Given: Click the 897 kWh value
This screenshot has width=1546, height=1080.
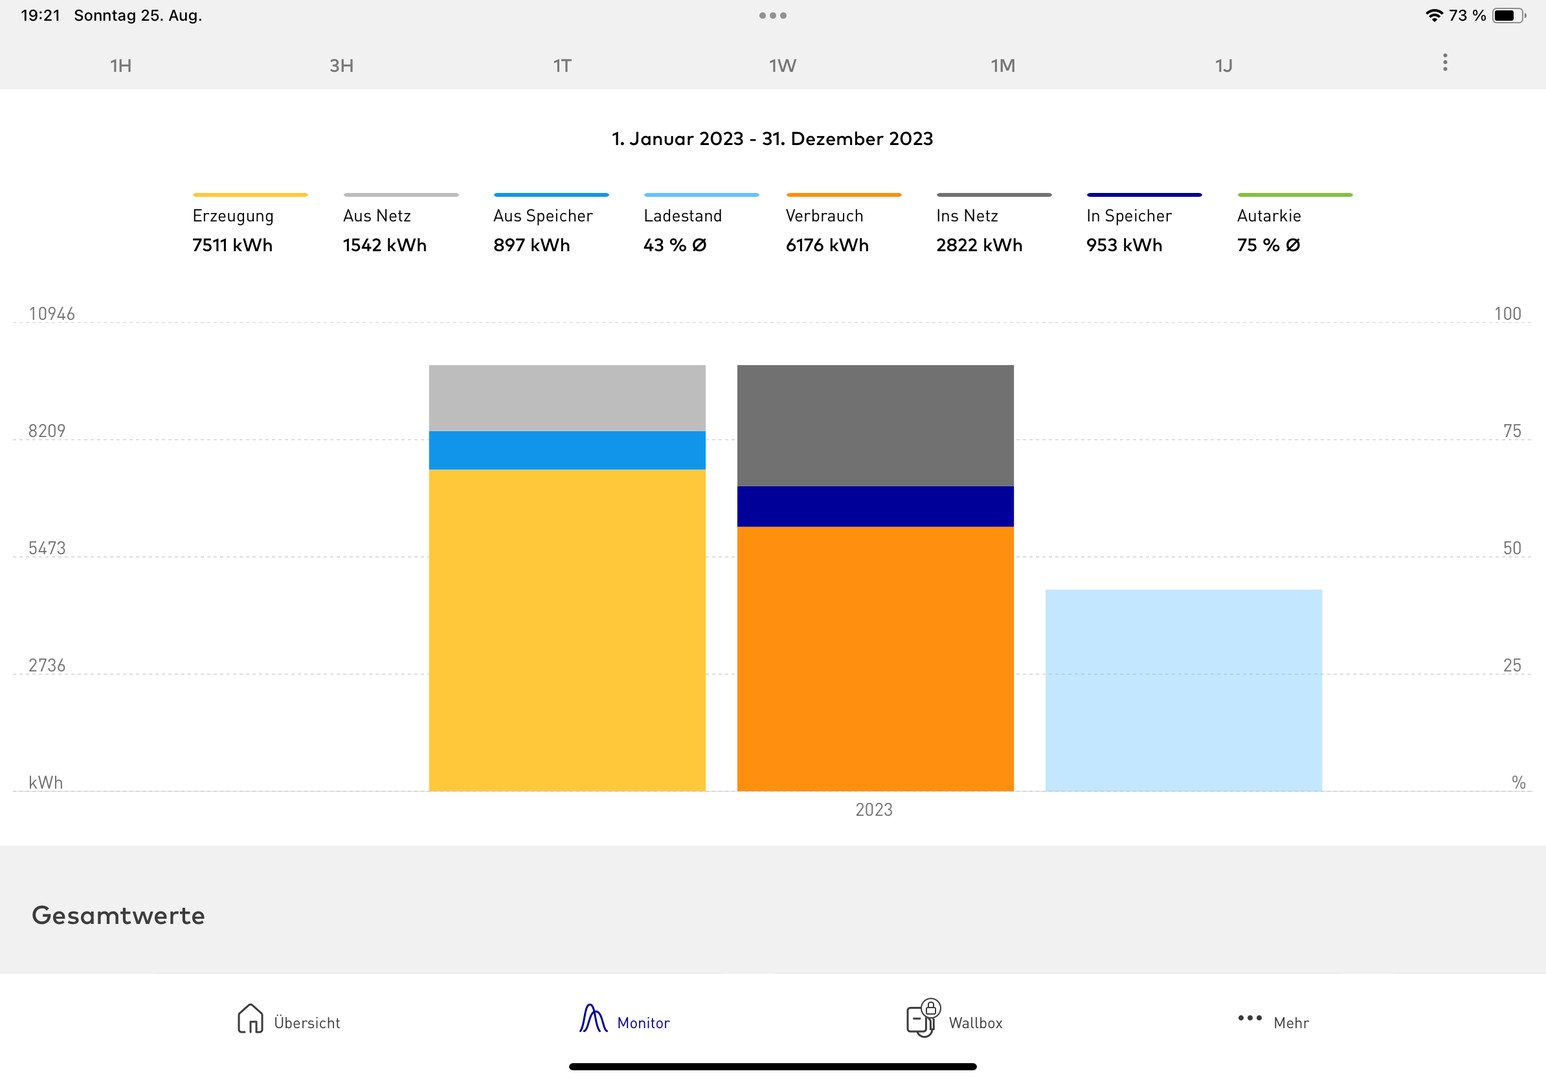Looking at the screenshot, I should point(531,245).
